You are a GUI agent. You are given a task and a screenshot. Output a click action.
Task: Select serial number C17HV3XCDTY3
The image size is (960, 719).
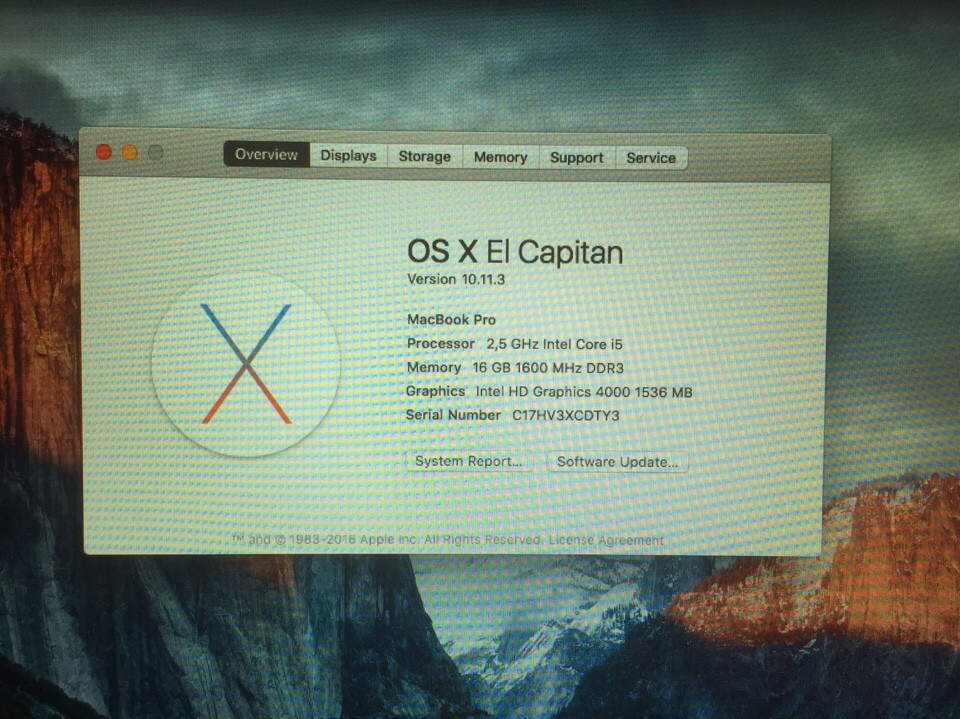(x=566, y=415)
